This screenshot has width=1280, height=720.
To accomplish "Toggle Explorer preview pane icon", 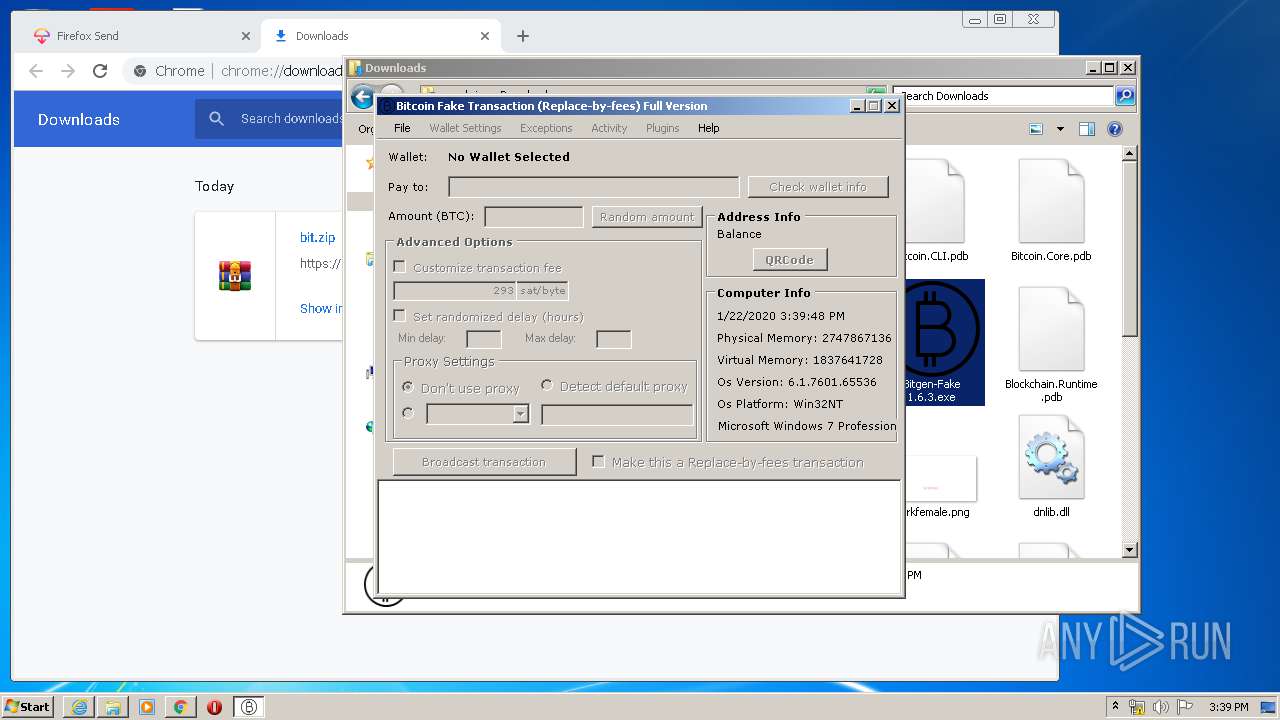I will 1087,129.
